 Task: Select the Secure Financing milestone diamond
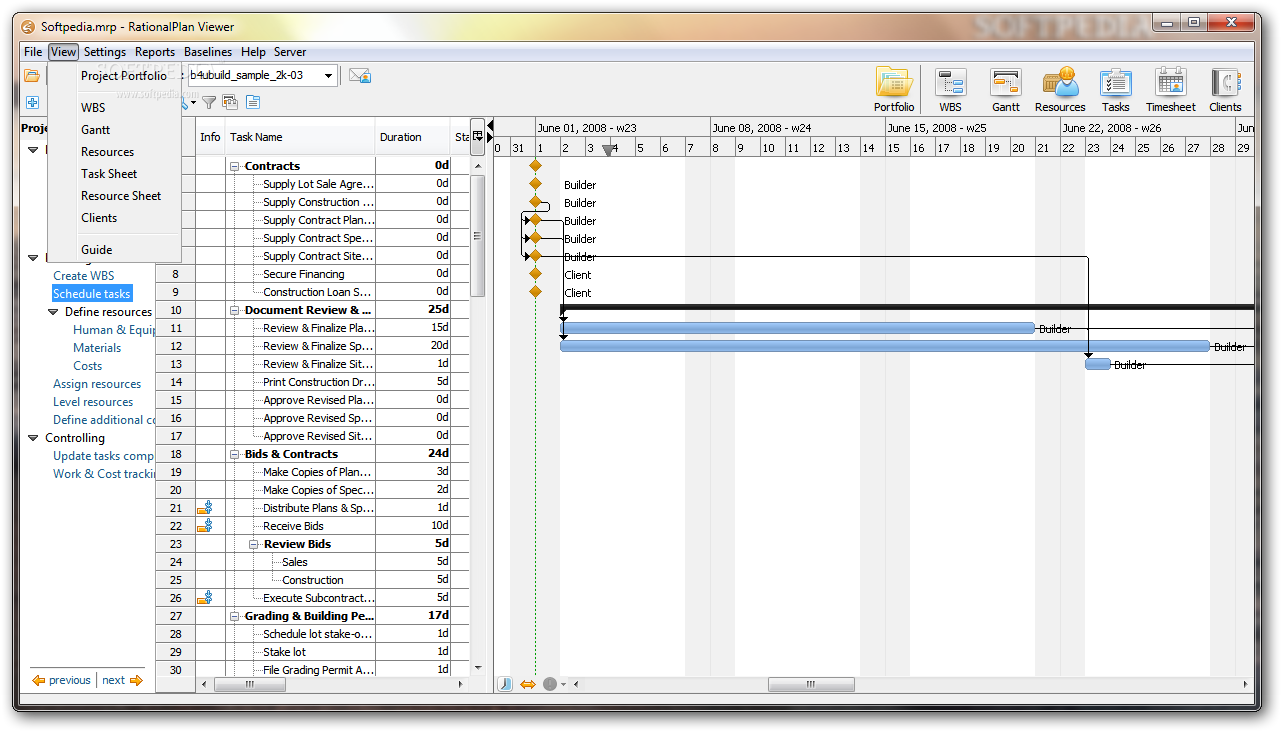point(535,274)
